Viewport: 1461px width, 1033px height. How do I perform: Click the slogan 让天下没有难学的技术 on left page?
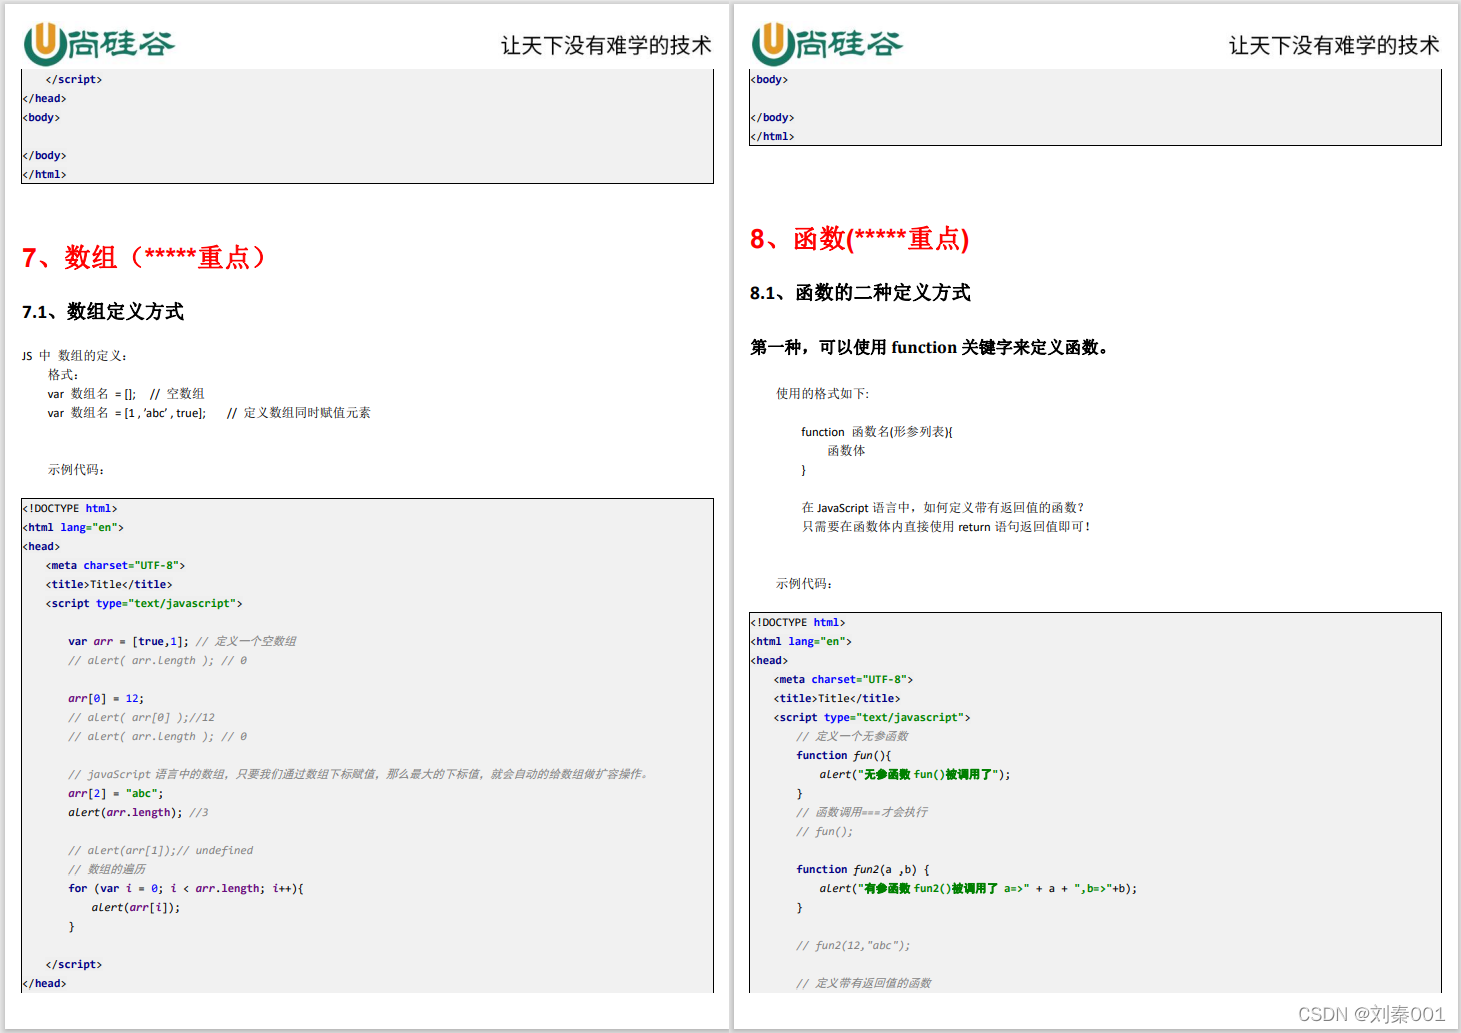(606, 45)
